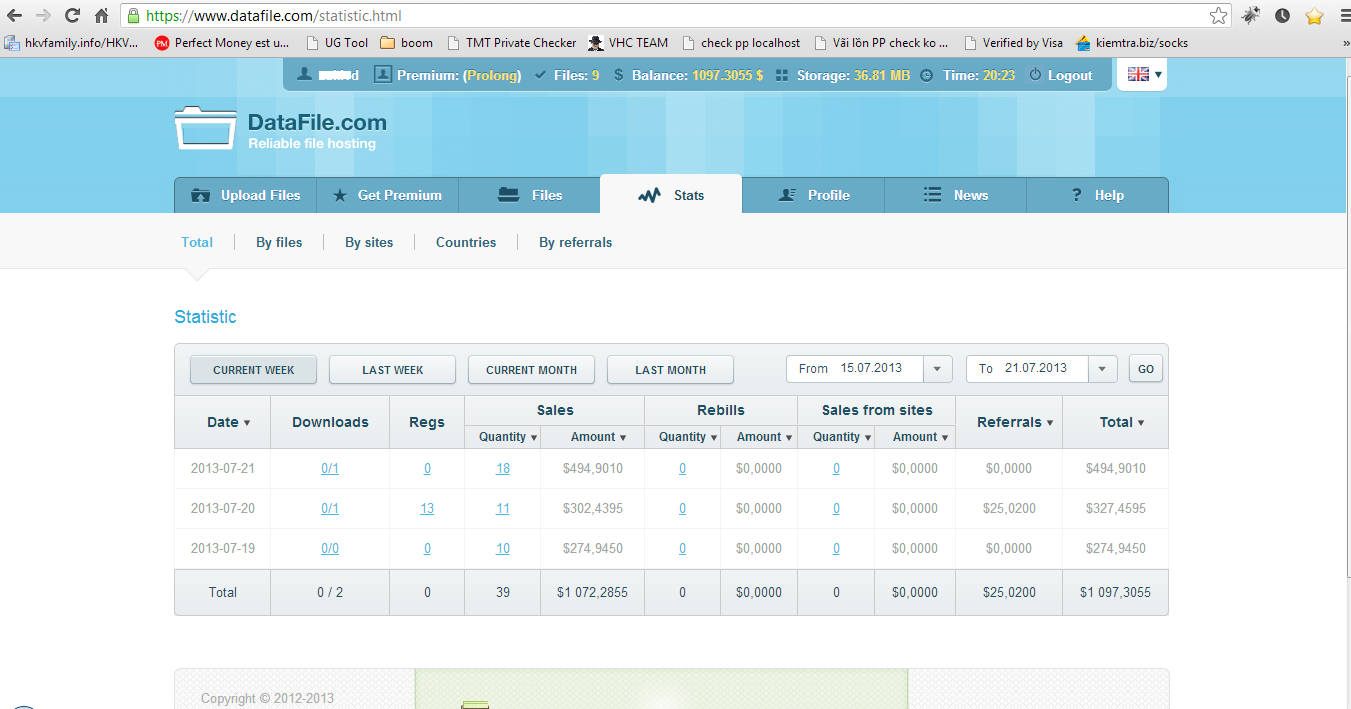Open the browser home page

[x=101, y=16]
